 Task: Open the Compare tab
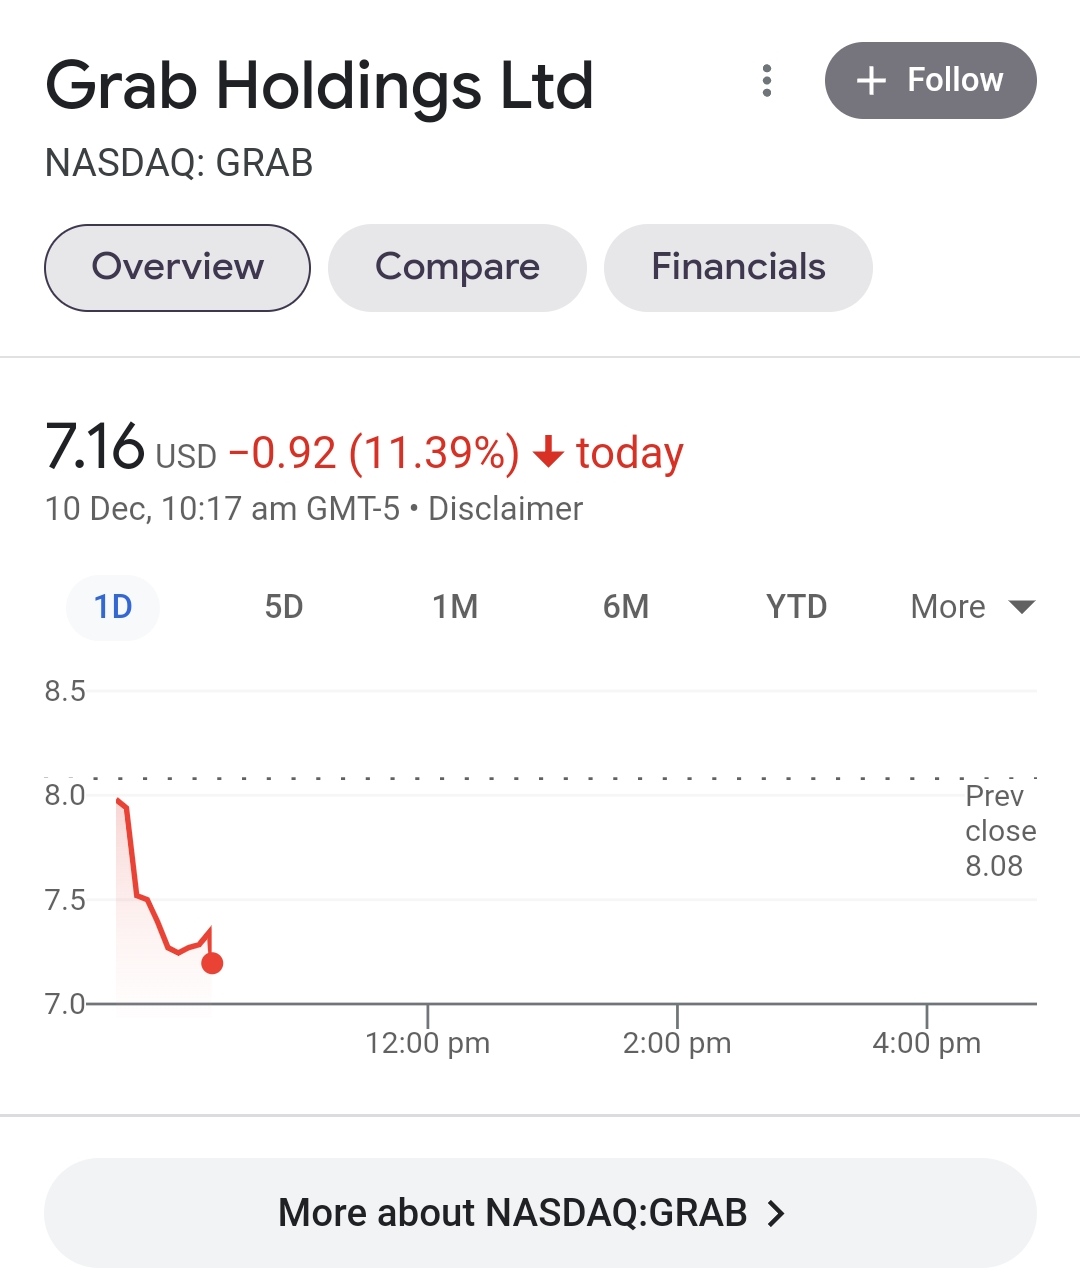tap(457, 267)
